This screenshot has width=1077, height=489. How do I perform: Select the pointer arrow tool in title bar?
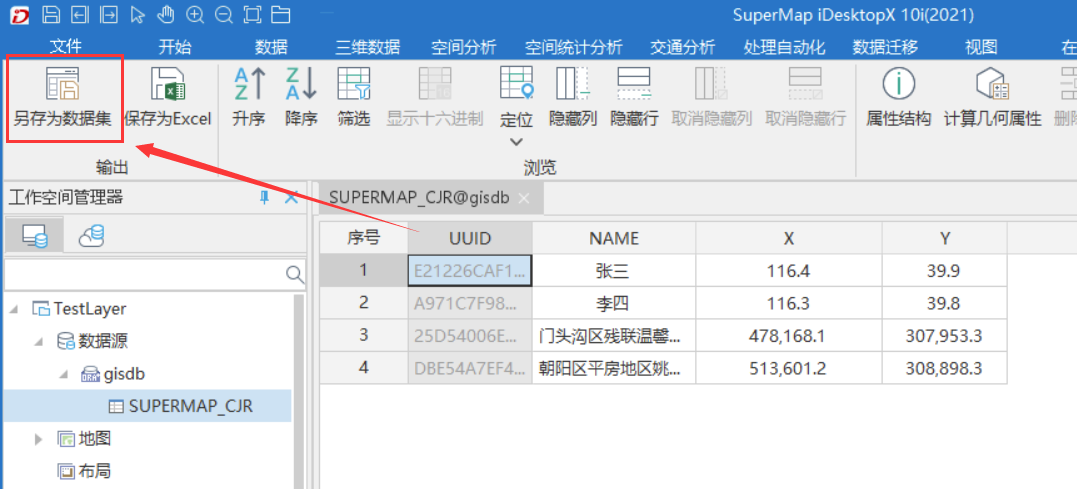click(137, 14)
